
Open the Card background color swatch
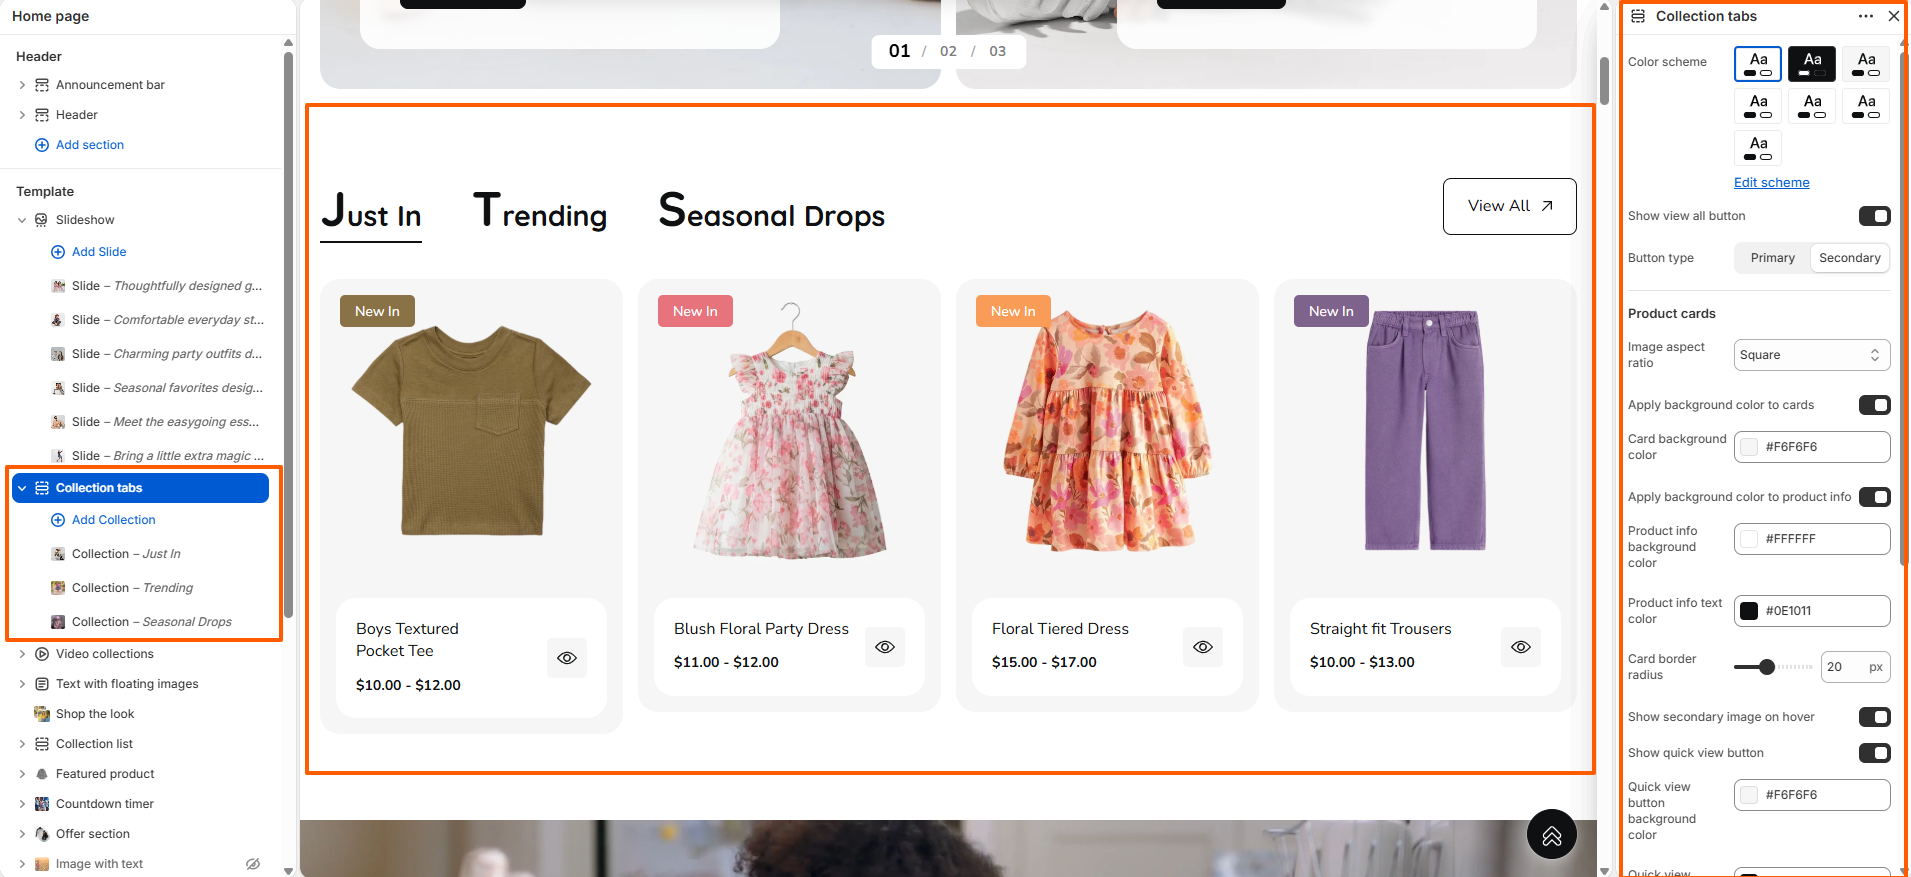click(1749, 447)
